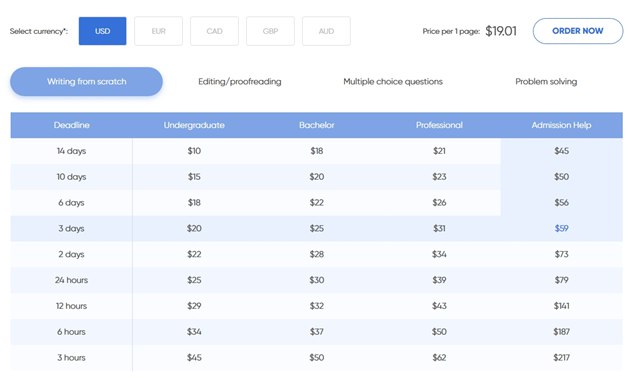The height and width of the screenshot is (377, 628).
Task: Click the 24 hours deadline row
Action: (x=316, y=280)
